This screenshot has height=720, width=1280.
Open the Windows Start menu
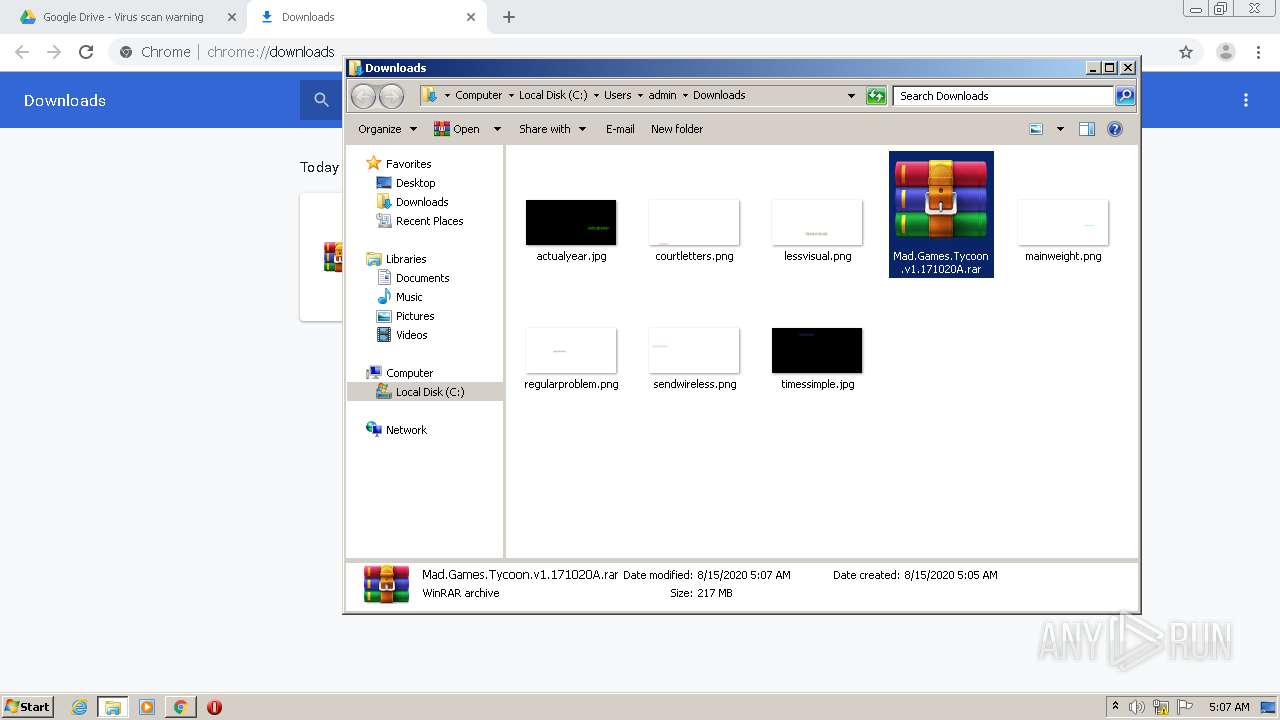tap(28, 707)
